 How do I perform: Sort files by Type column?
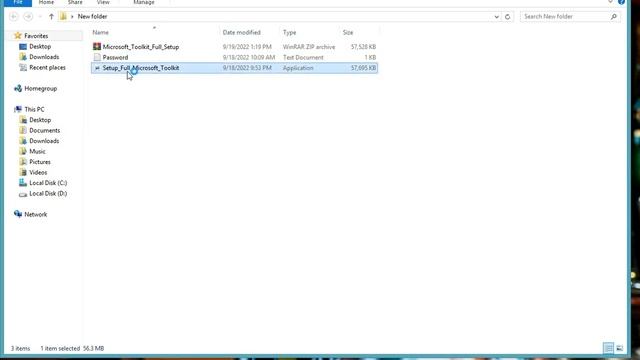click(x=289, y=32)
